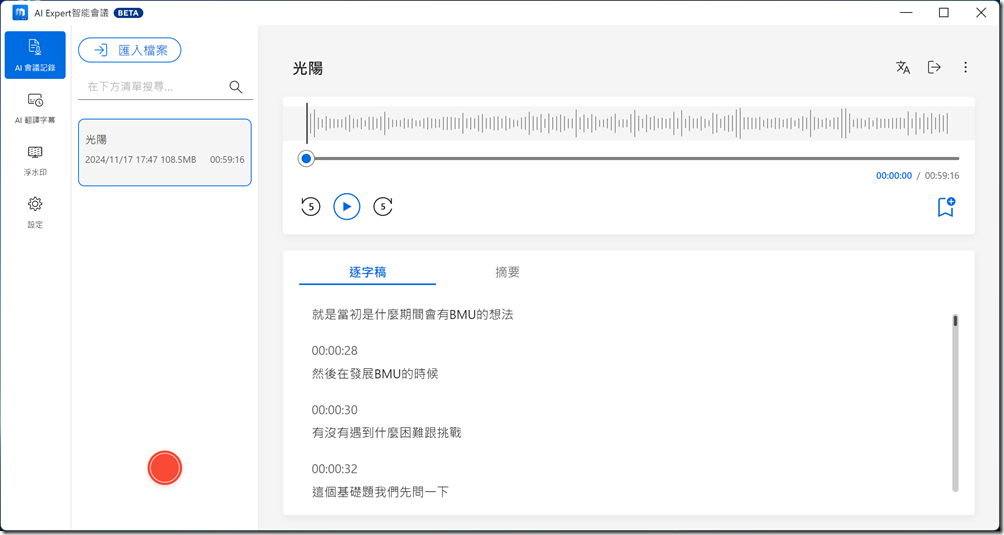This screenshot has height=535, width=1004.
Task: Click the line 這個基礎題我們先問一下
Action: tap(380, 492)
